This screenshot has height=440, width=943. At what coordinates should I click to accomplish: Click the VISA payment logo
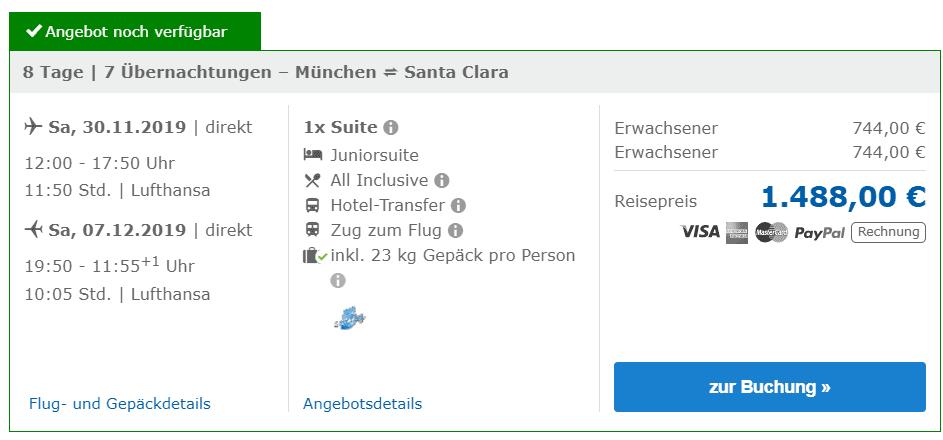click(x=700, y=232)
